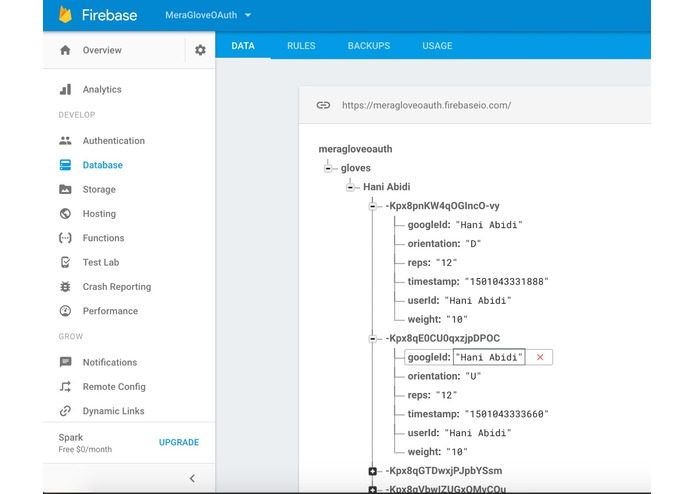Image resolution: width=695 pixels, height=494 pixels.
Task: Click the Notifications message icon
Action: 65,362
